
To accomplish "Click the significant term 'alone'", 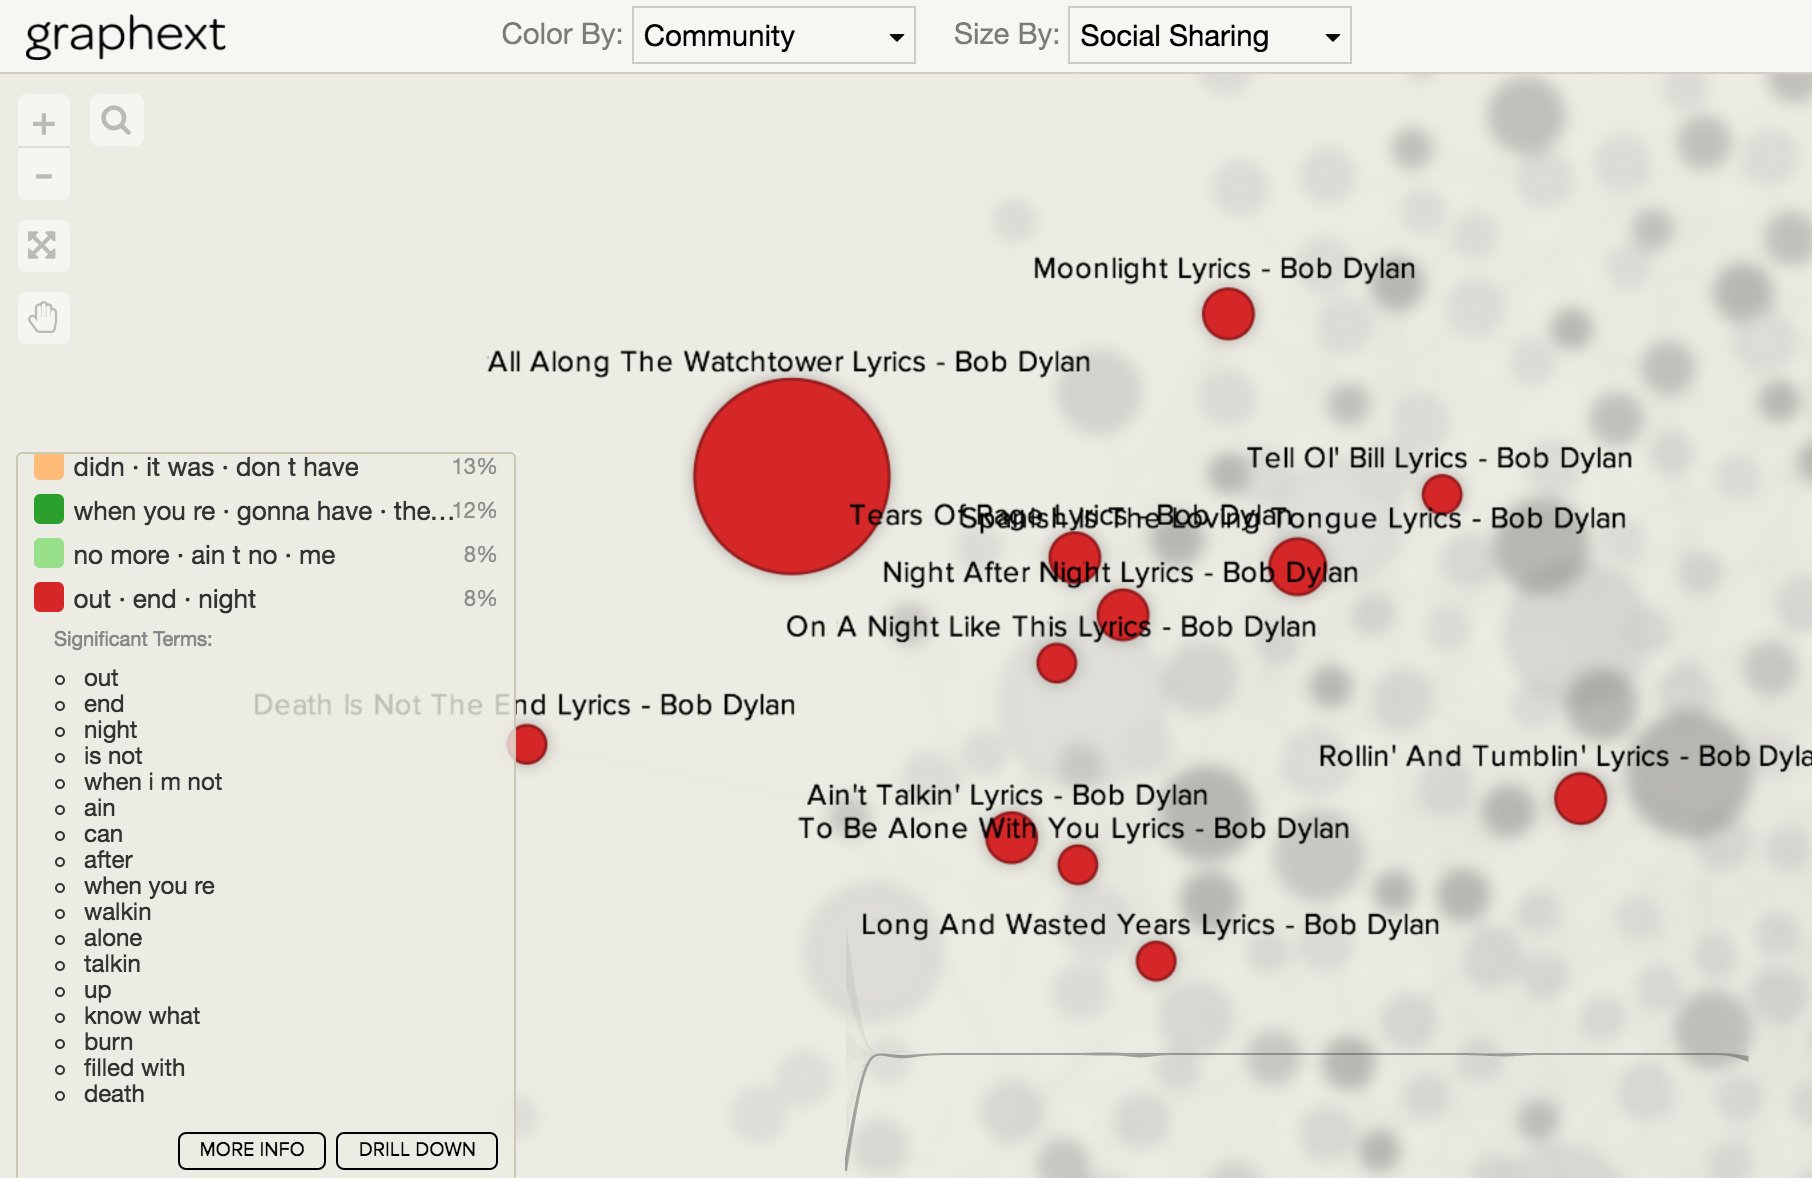I will click(113, 938).
